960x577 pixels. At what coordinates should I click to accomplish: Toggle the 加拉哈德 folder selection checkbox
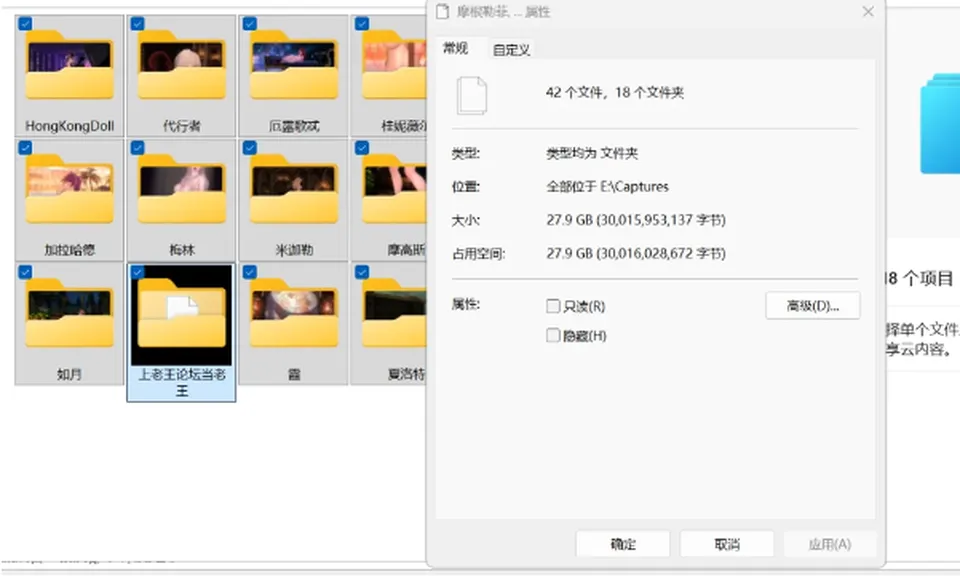[x=25, y=148]
